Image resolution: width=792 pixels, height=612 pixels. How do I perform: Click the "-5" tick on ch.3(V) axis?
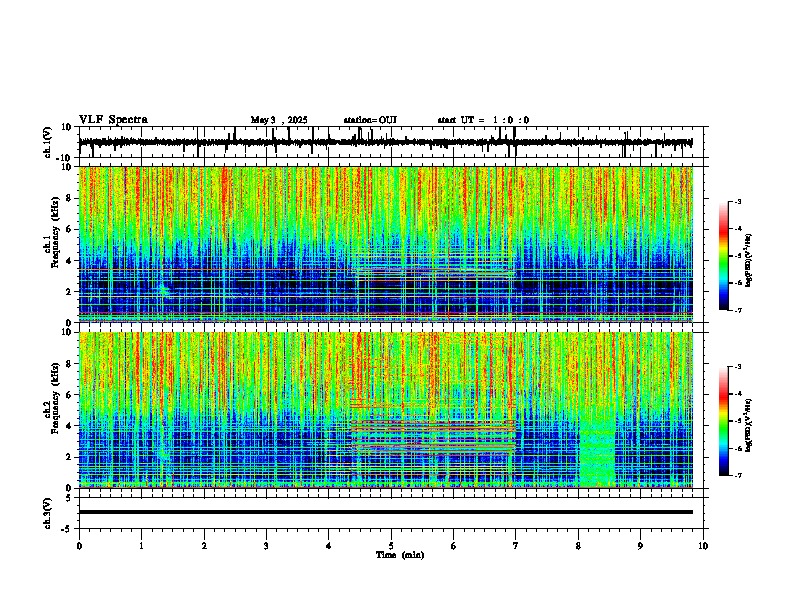click(68, 529)
